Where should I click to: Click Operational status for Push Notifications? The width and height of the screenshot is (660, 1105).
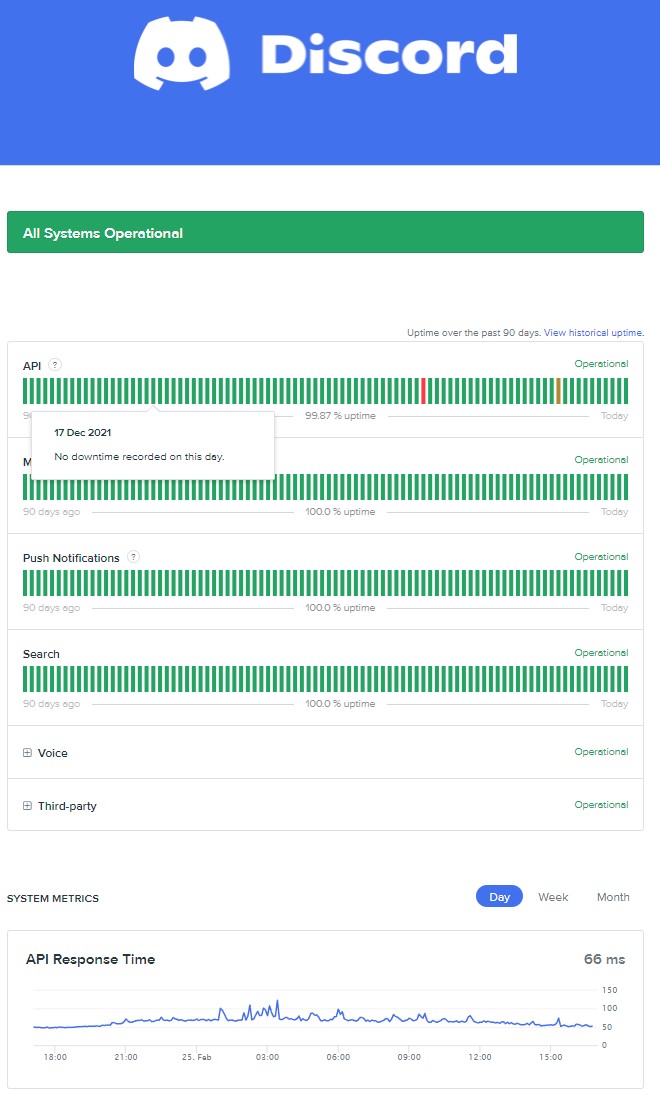pos(601,557)
